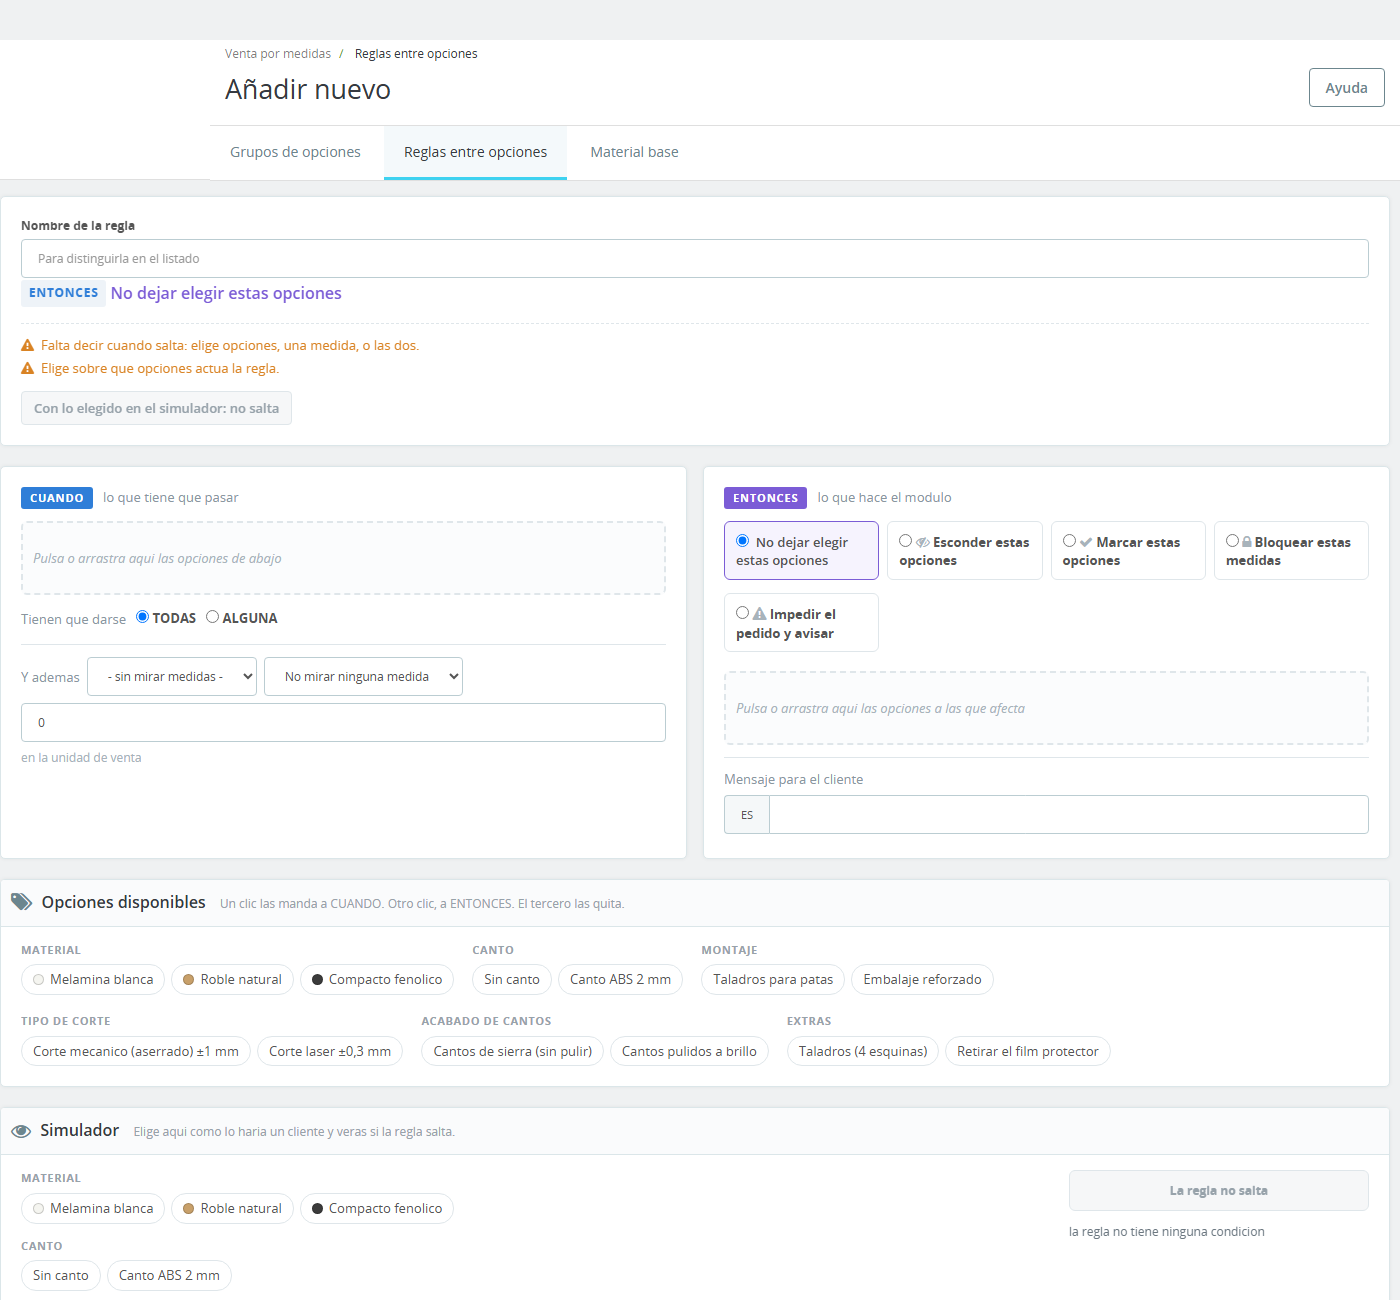The height and width of the screenshot is (1300, 1400).
Task: Open the Reglas entre opciones tab
Action: tap(475, 152)
